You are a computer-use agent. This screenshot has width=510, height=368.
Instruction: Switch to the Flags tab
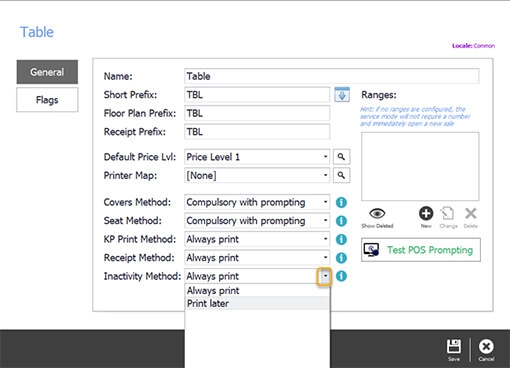click(x=47, y=100)
